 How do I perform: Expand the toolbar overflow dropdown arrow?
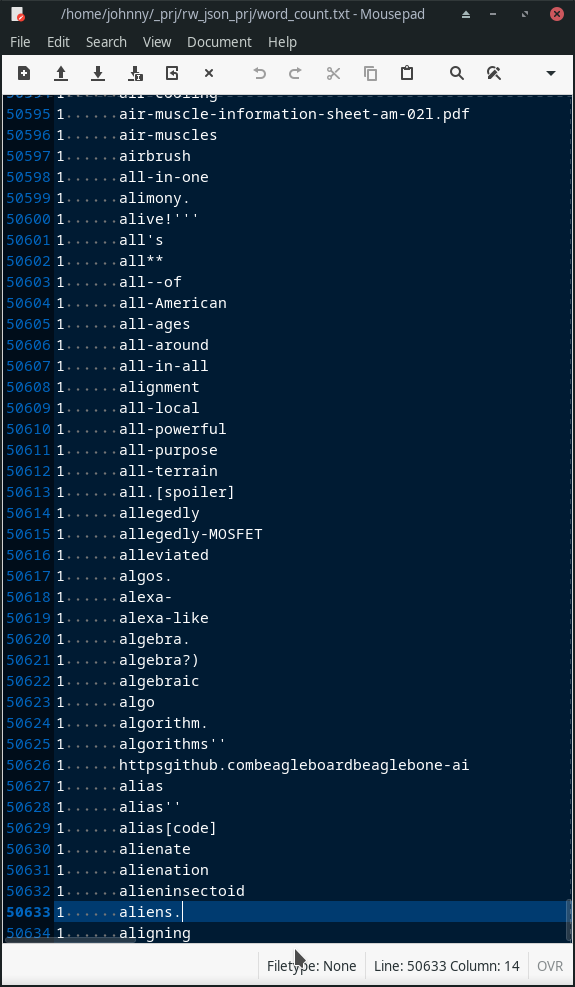550,74
